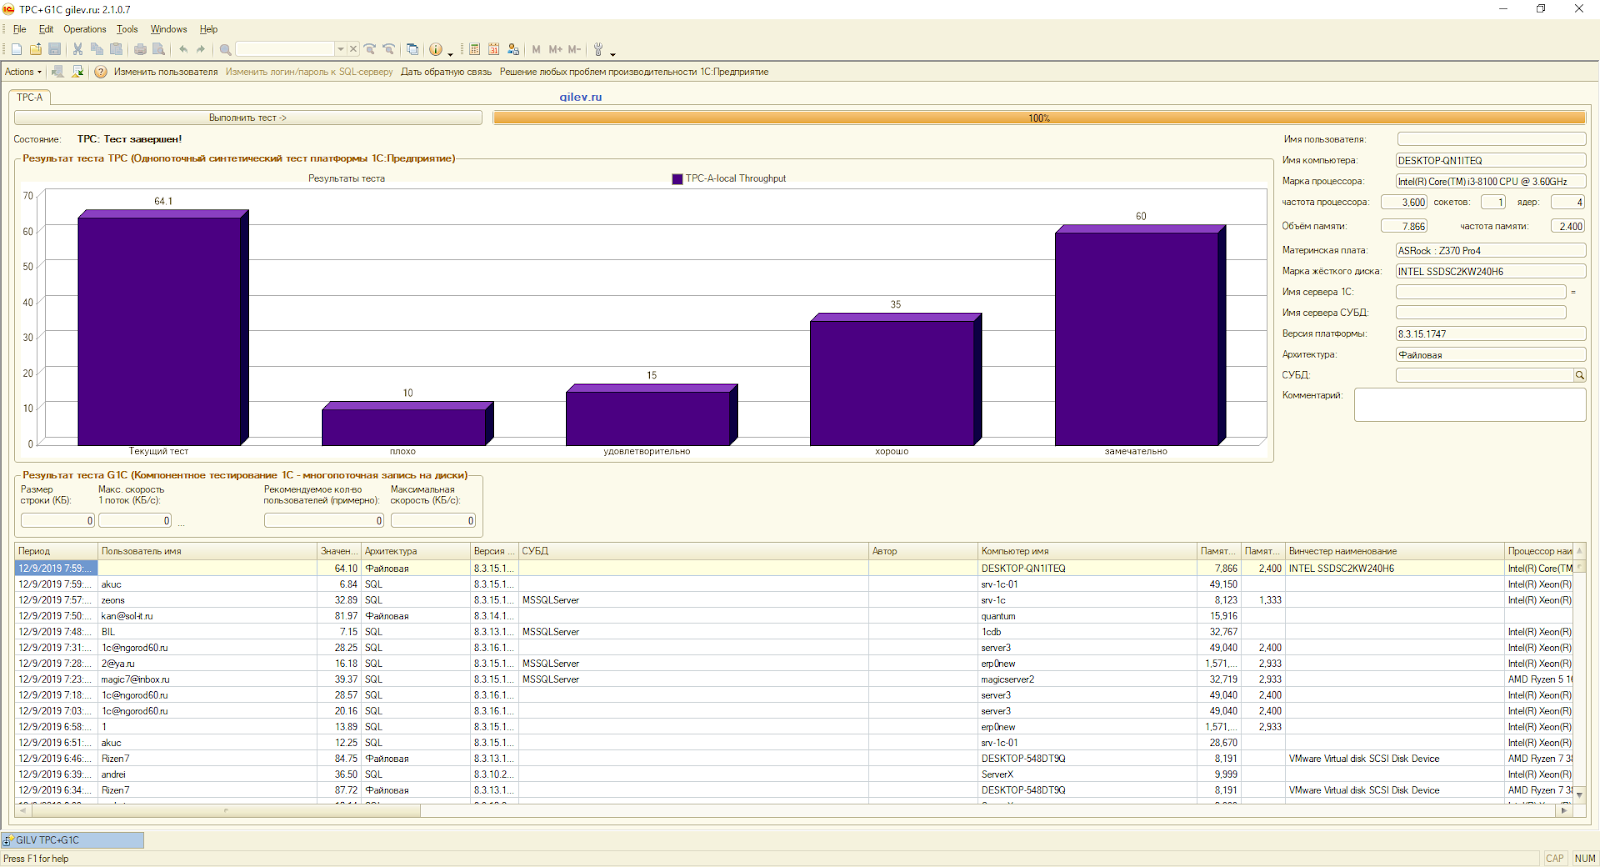Screen dimensions: 1600x867
Task: Click the GILV TPC+G1C window bar button
Action: coord(73,840)
